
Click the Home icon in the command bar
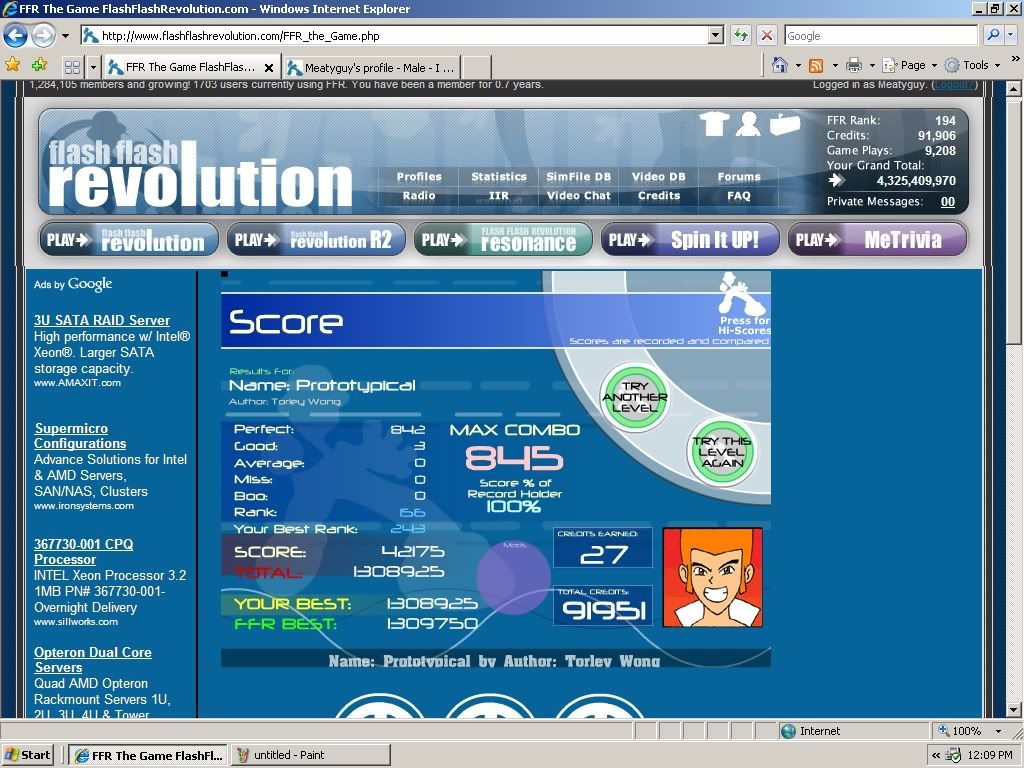coord(780,66)
